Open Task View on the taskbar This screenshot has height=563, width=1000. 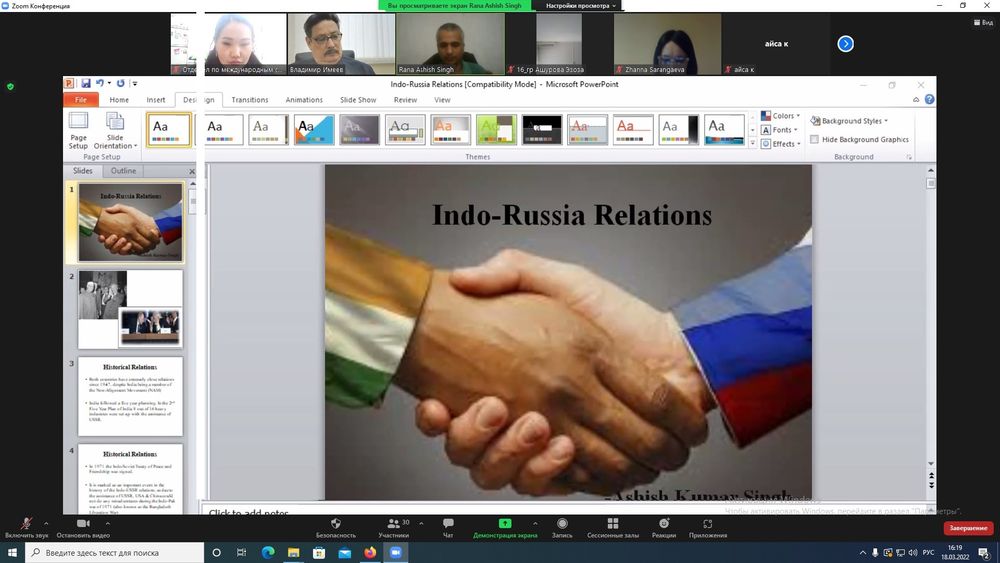(241, 552)
